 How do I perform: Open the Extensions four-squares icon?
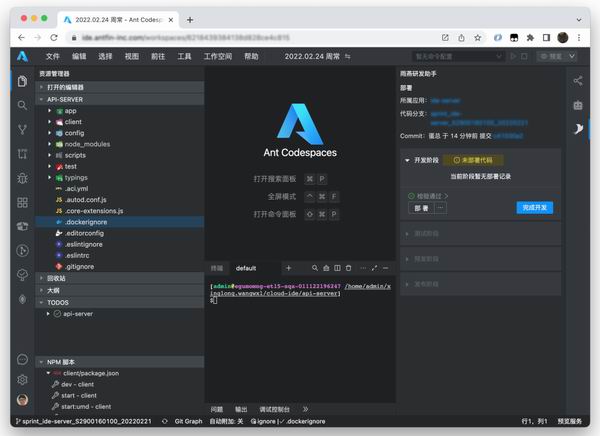click(22, 202)
